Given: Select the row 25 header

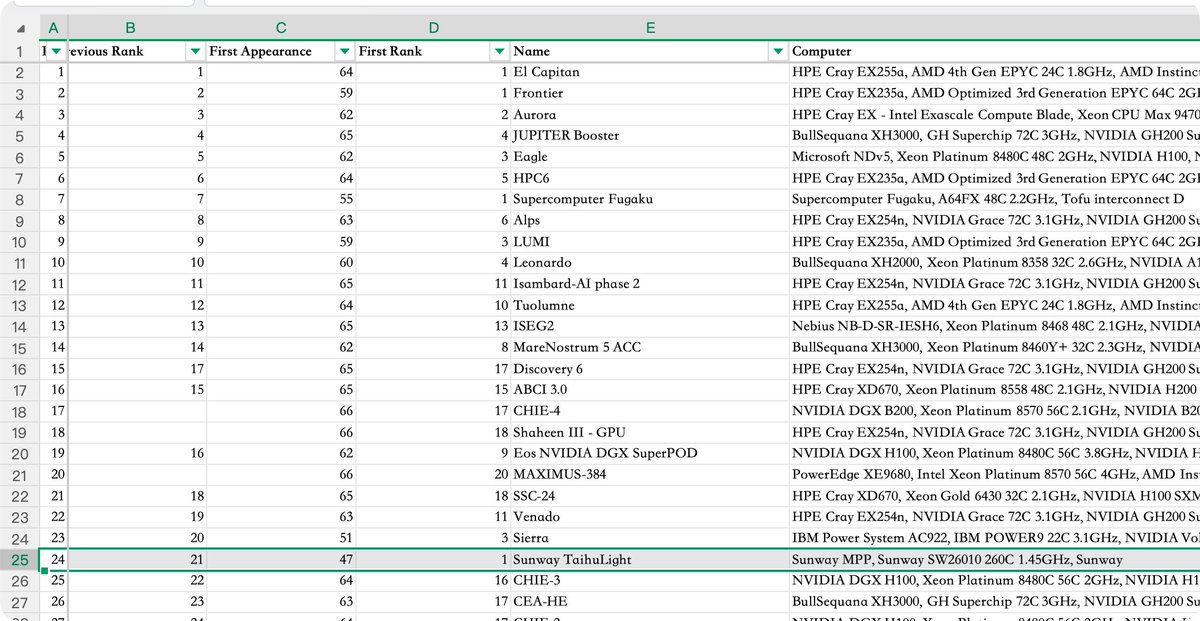Looking at the screenshot, I should pos(20,560).
